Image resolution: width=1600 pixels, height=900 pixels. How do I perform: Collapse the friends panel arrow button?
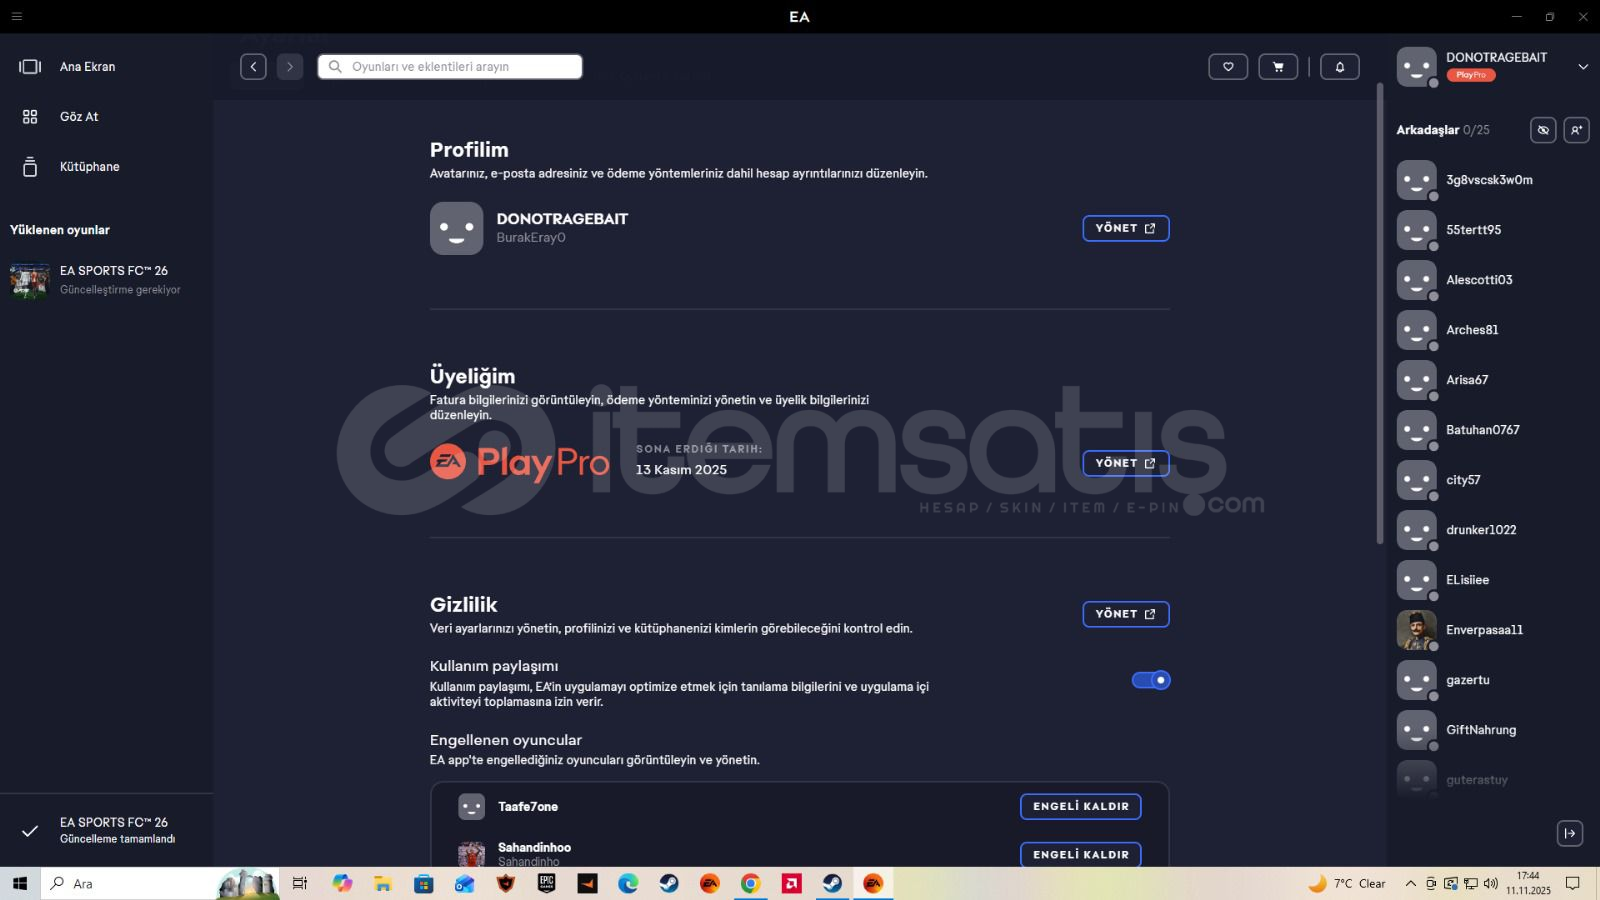click(x=1570, y=833)
